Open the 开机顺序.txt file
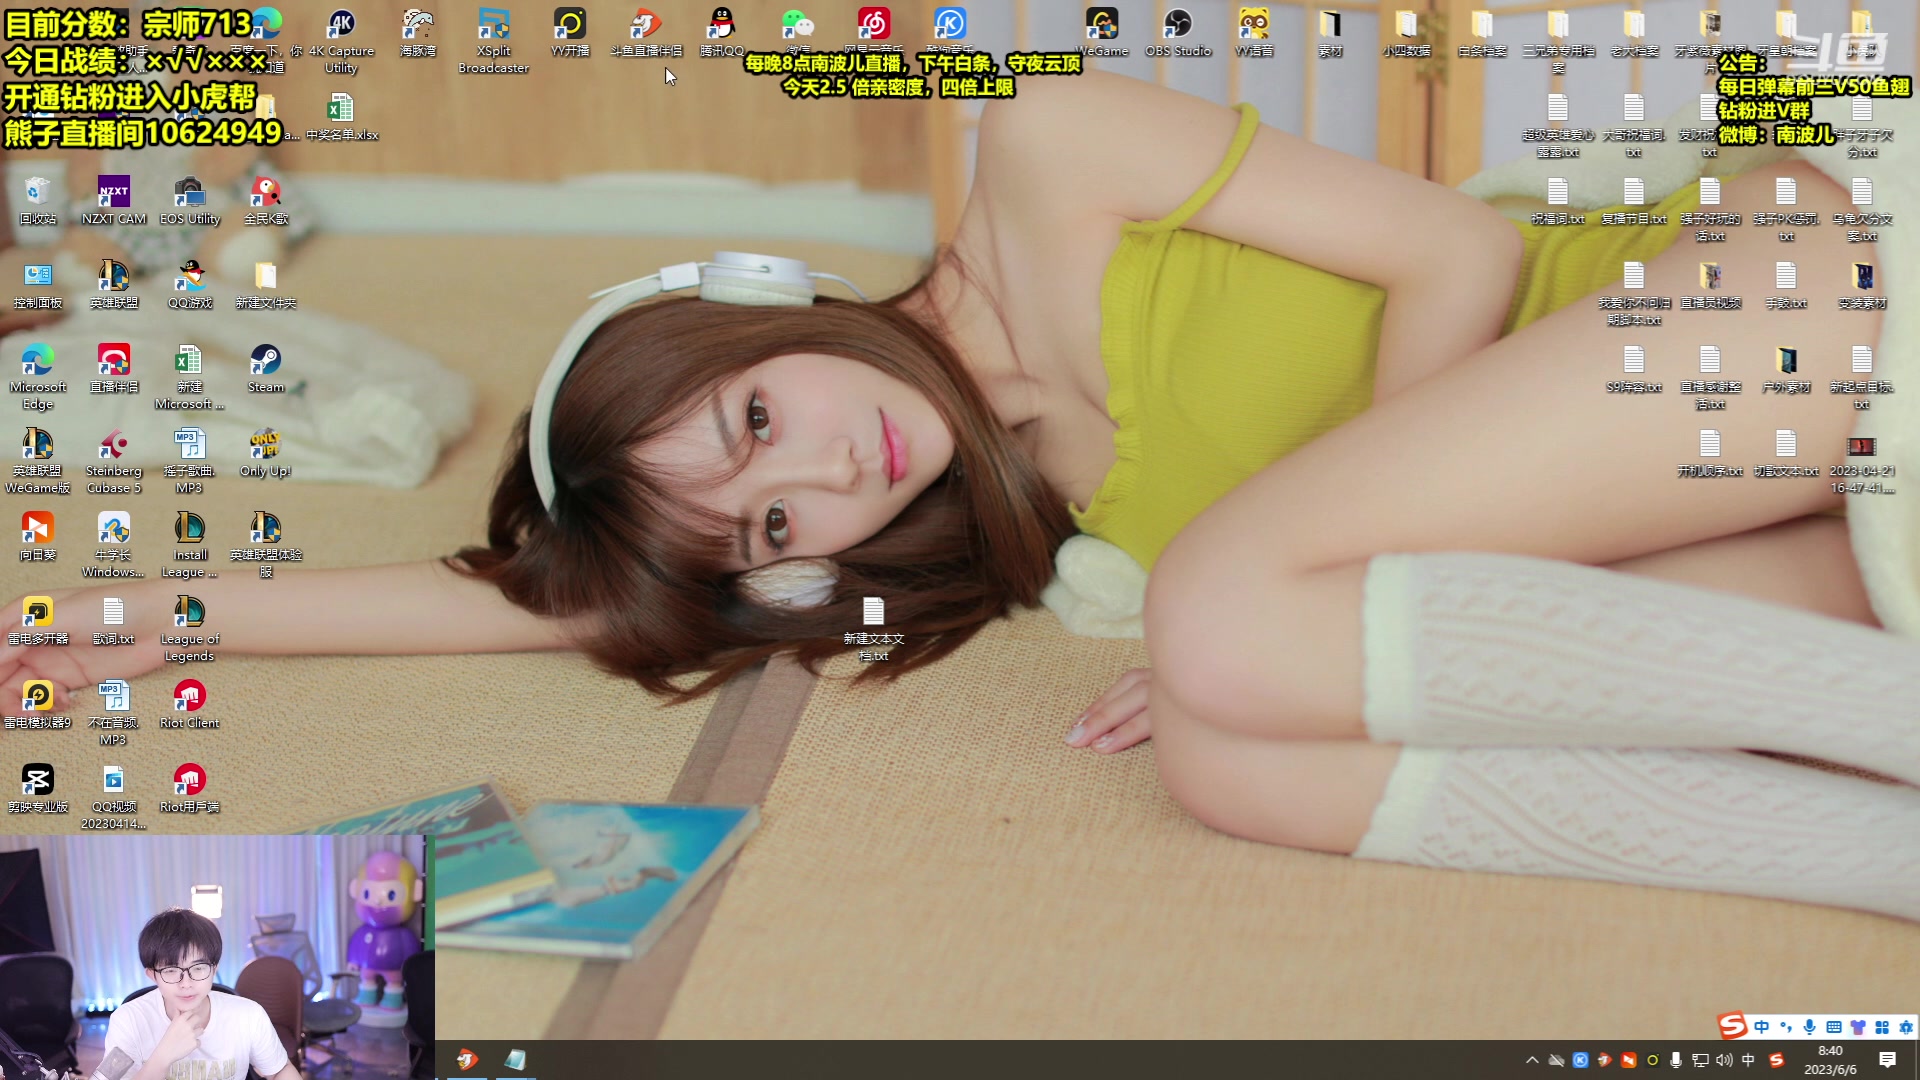This screenshot has width=1920, height=1080. click(1710, 452)
